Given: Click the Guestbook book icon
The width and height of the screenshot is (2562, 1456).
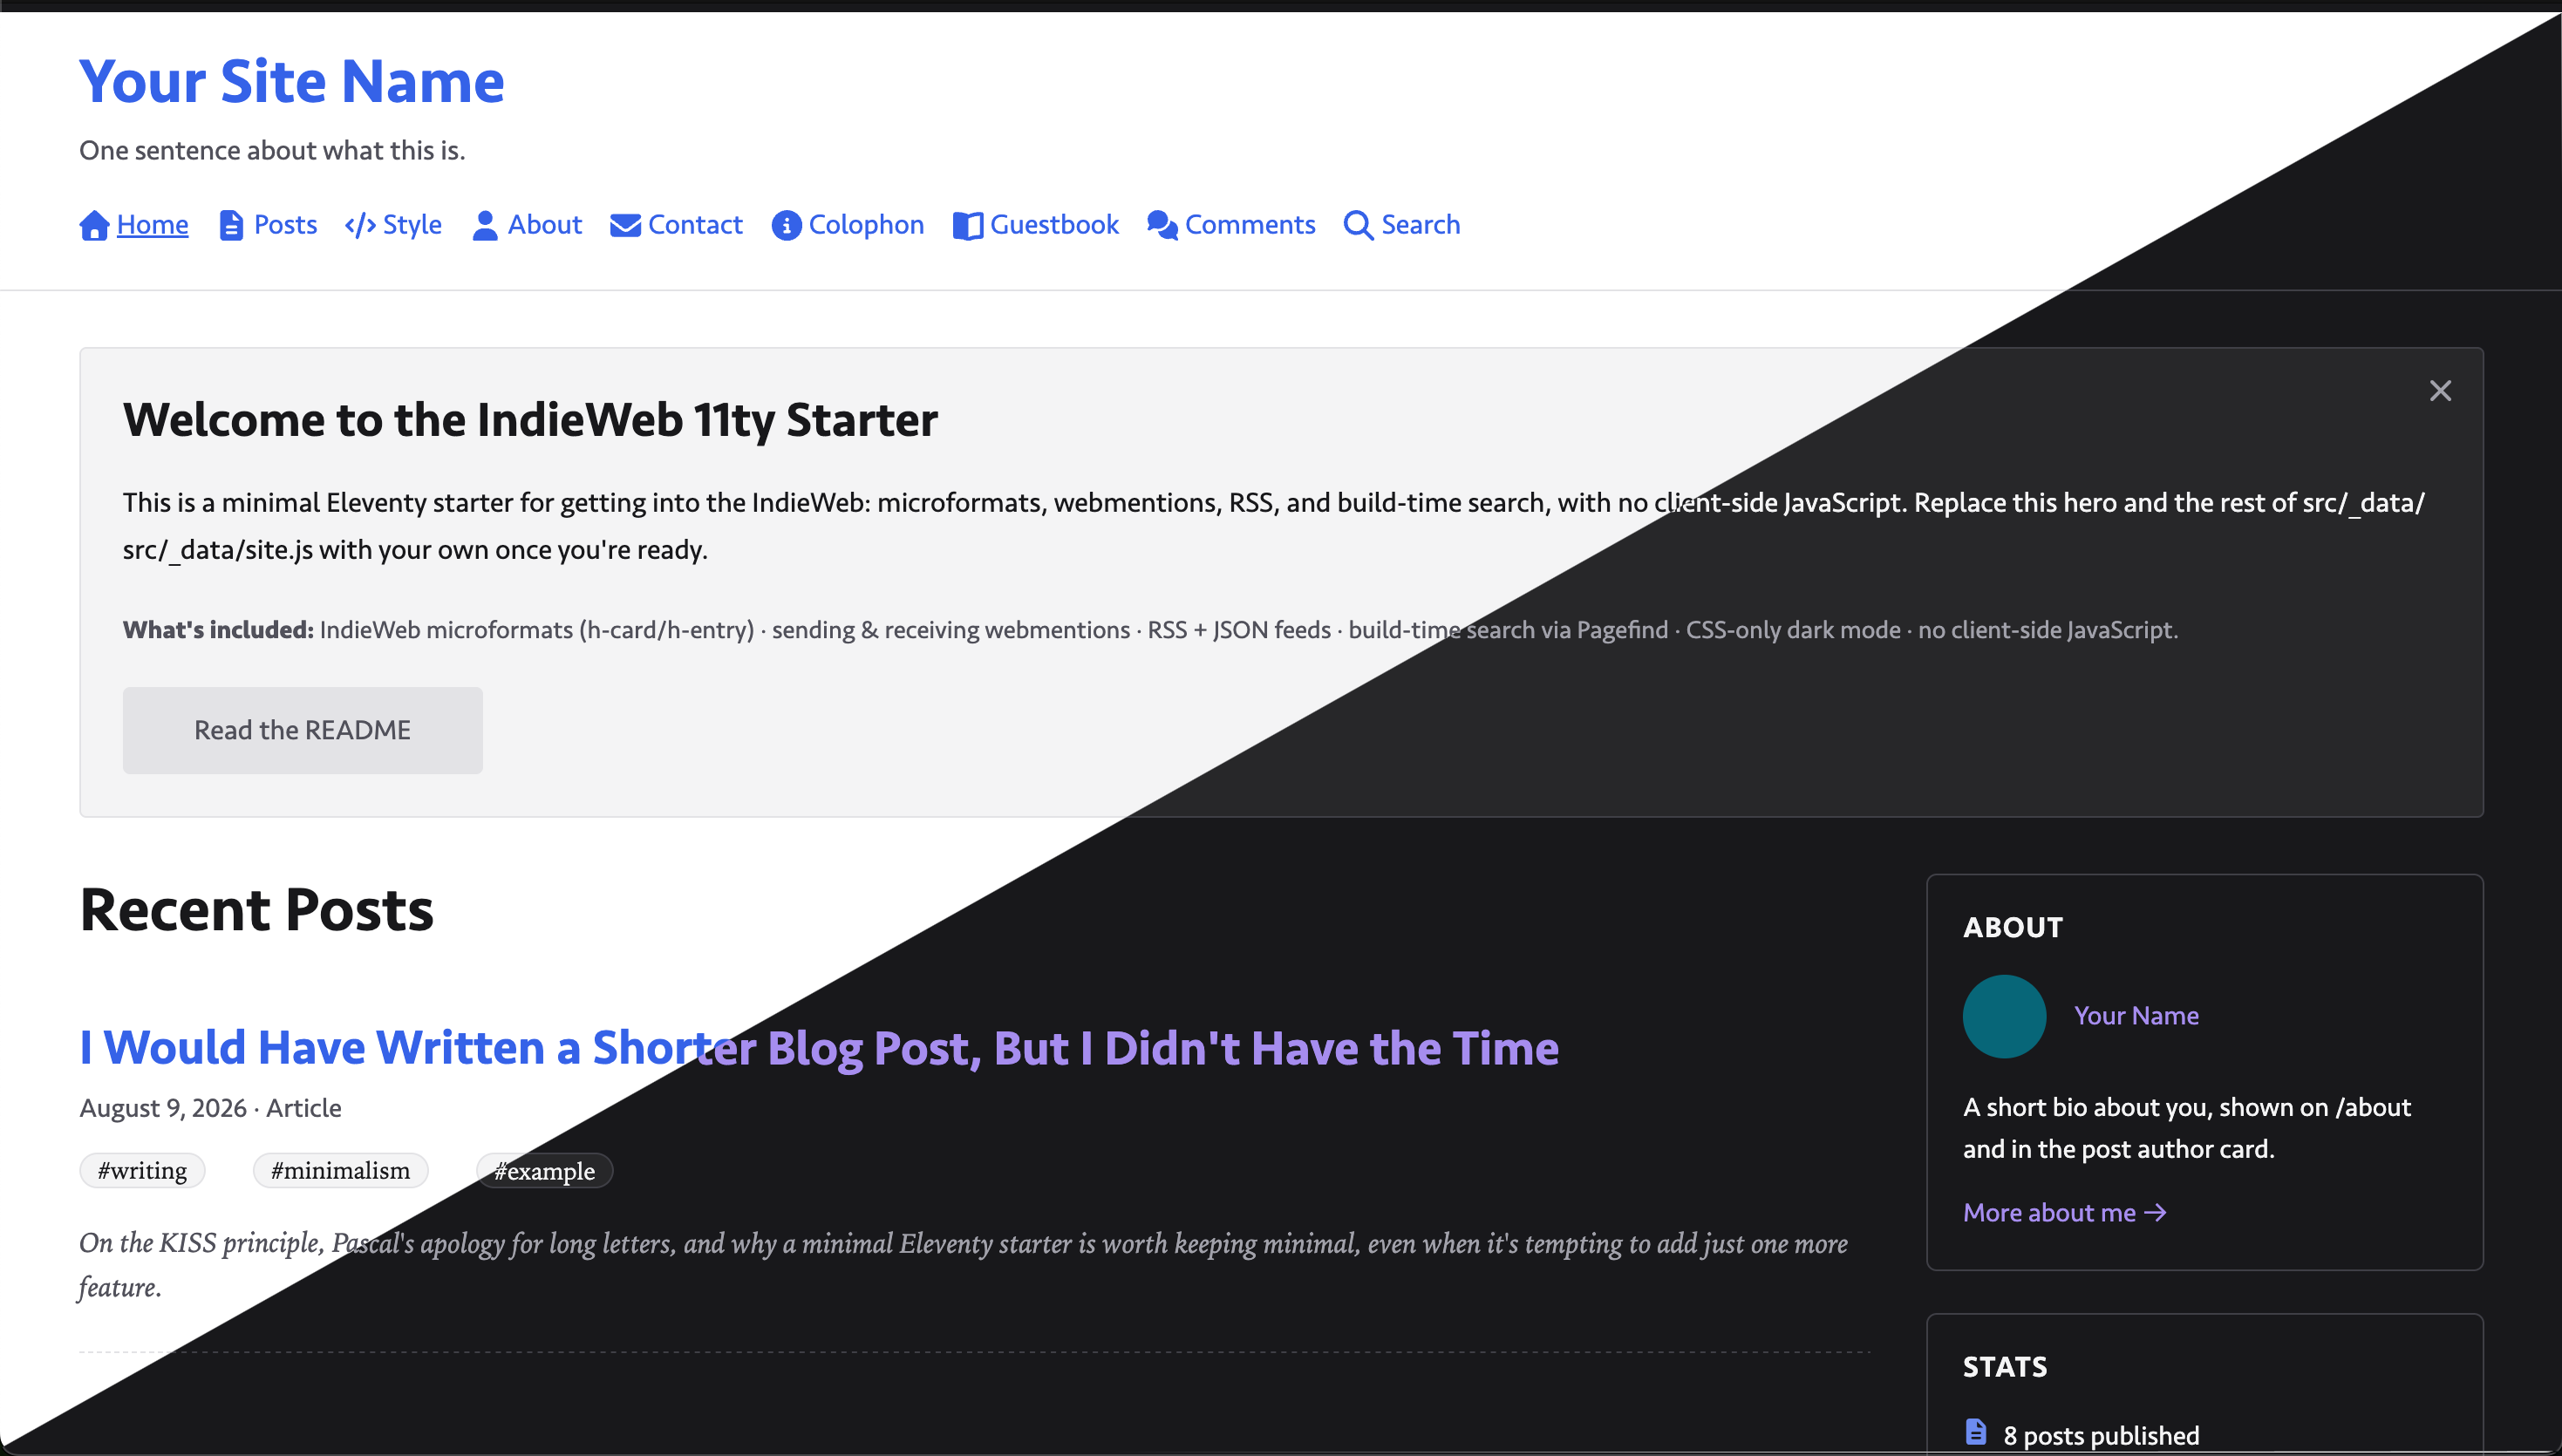Looking at the screenshot, I should [968, 225].
